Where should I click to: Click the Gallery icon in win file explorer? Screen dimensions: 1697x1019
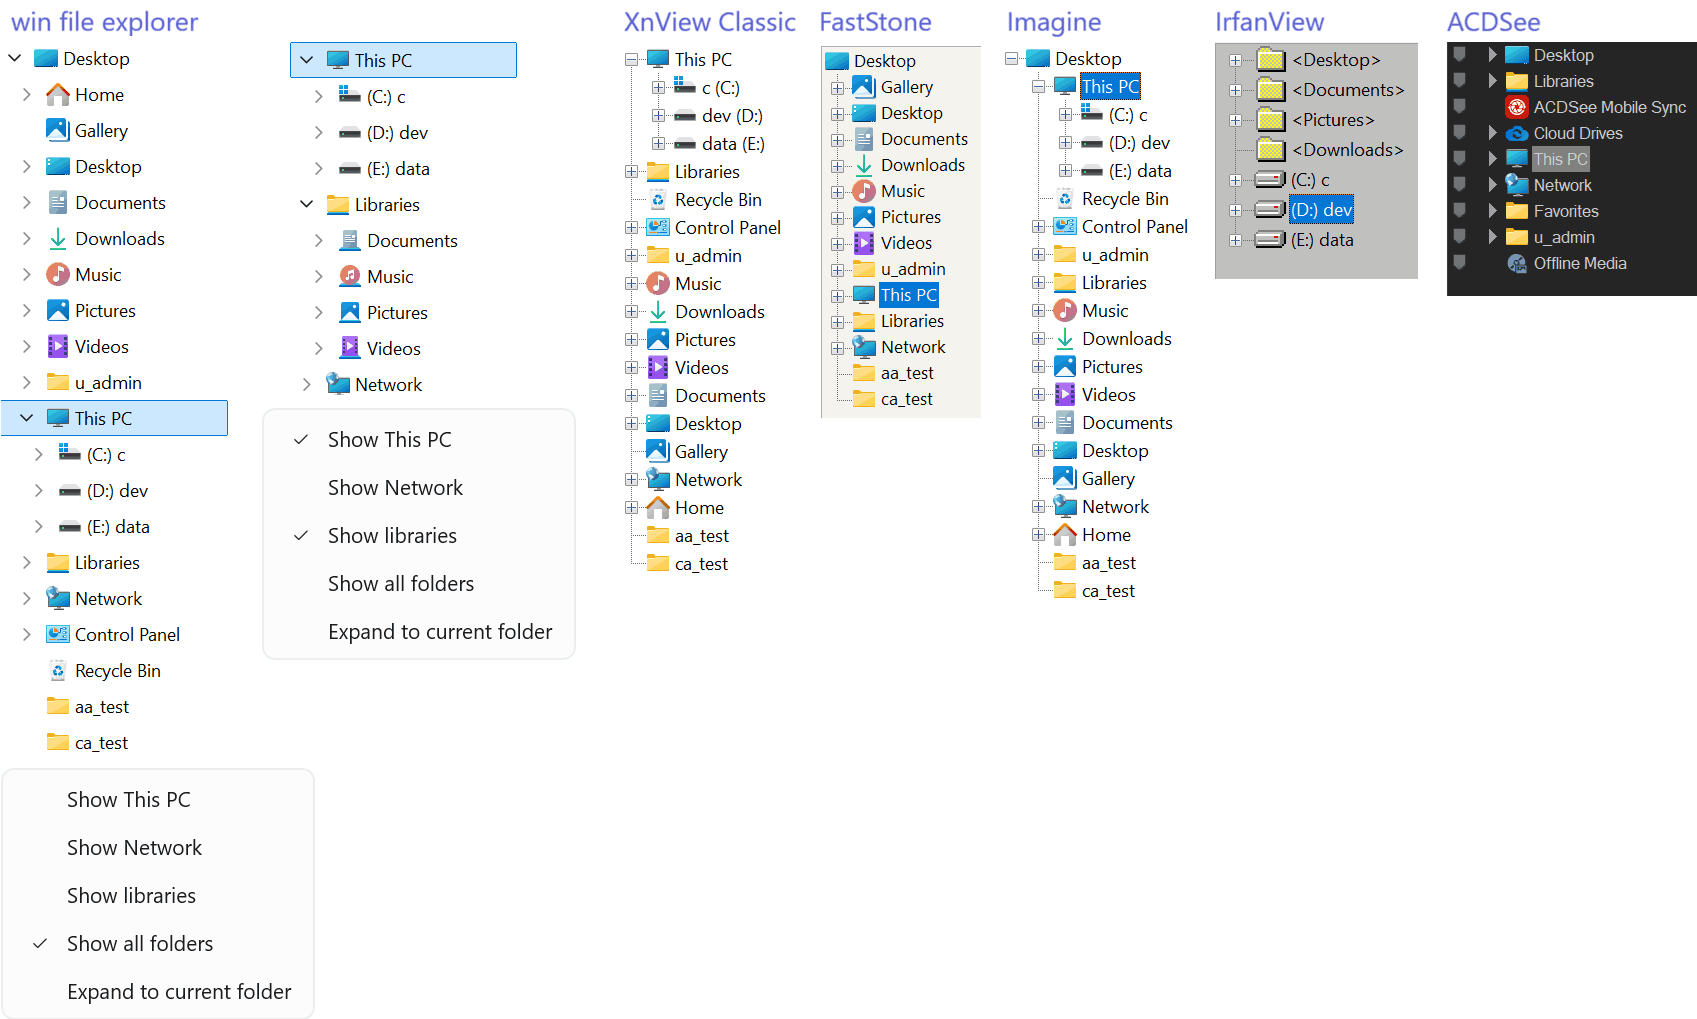coord(58,131)
